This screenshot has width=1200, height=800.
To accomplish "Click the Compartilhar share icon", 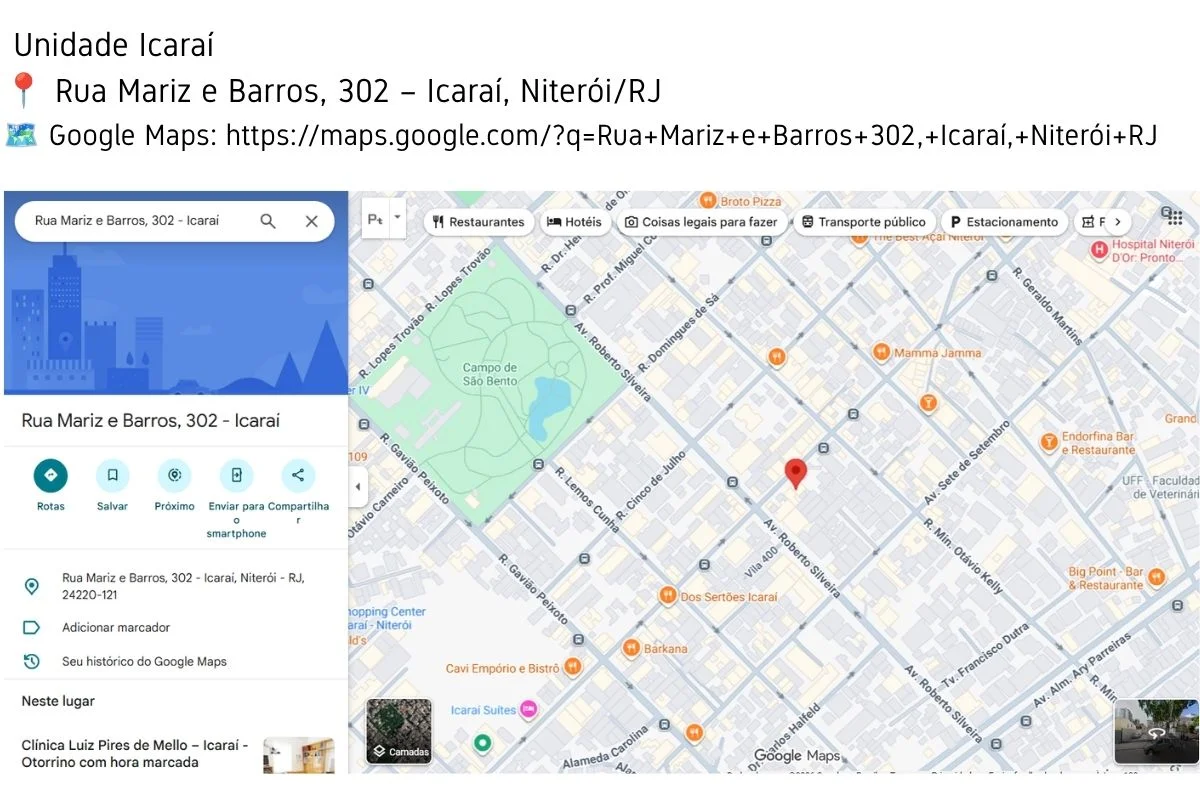I will (298, 475).
